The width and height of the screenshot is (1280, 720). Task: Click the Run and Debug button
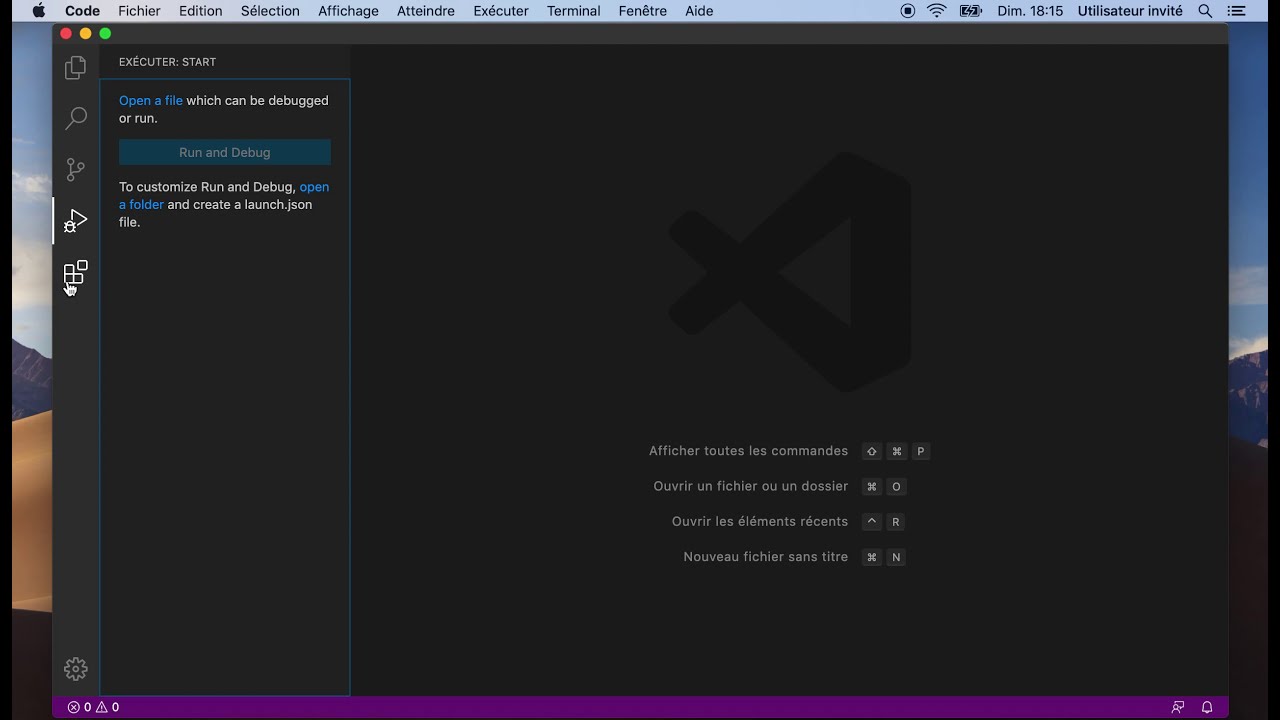click(x=225, y=152)
